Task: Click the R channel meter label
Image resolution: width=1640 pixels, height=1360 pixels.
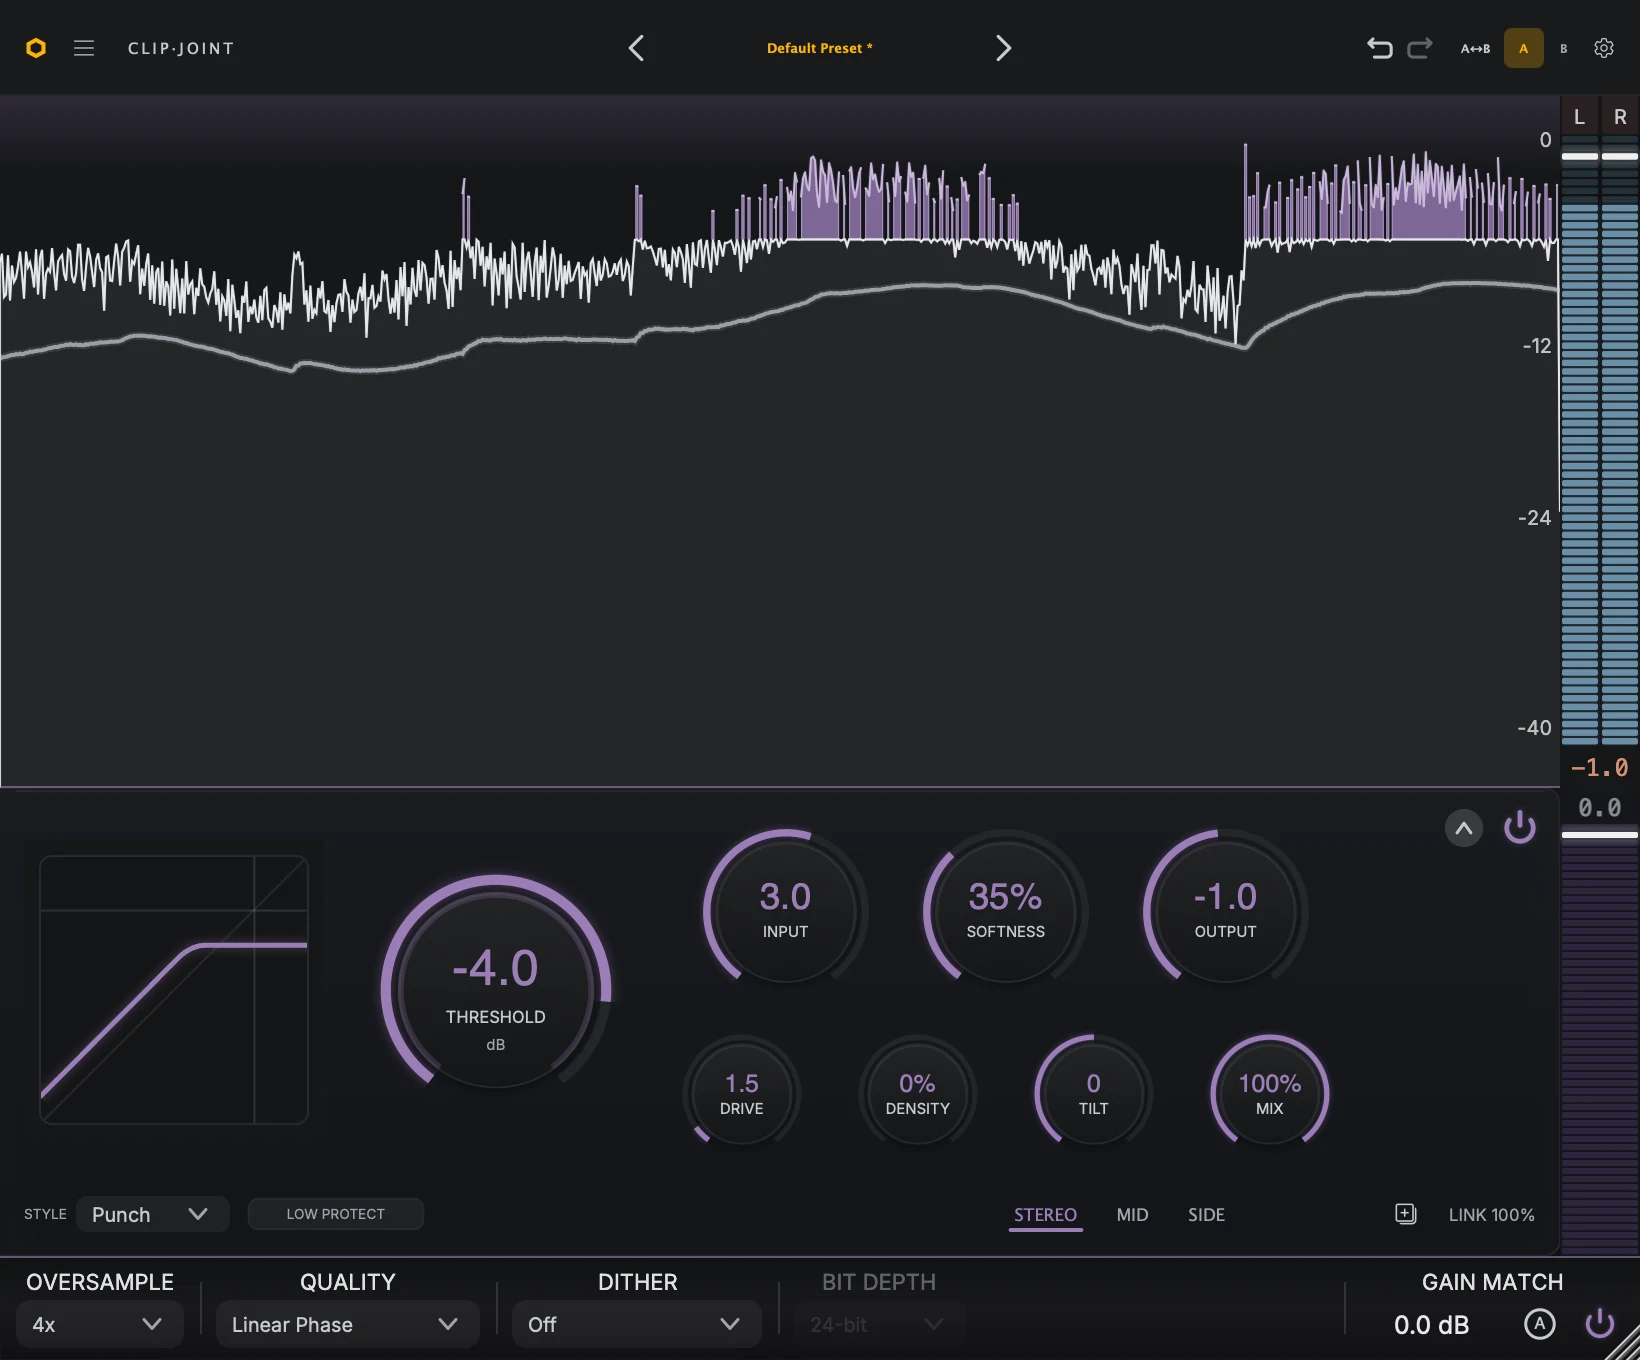Action: coord(1620,117)
